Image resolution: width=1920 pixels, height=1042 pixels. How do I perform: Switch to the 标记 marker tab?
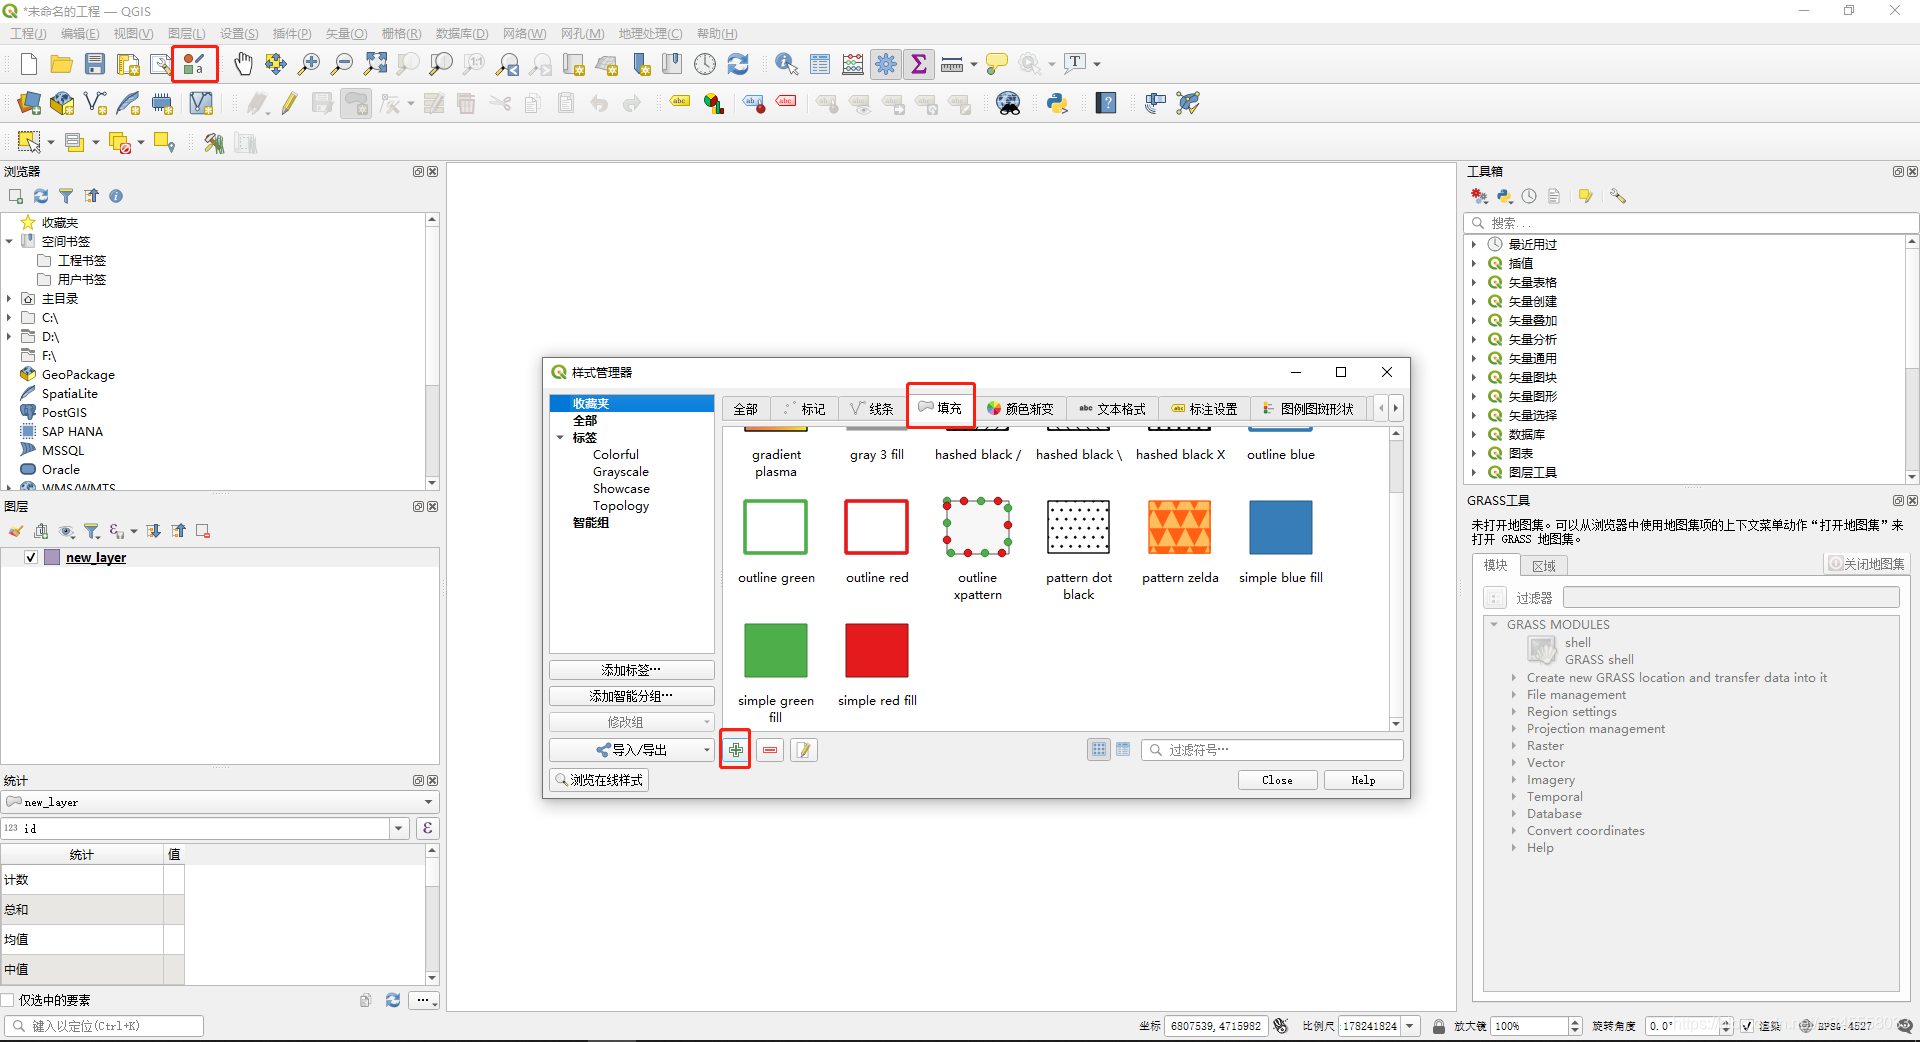click(x=804, y=409)
